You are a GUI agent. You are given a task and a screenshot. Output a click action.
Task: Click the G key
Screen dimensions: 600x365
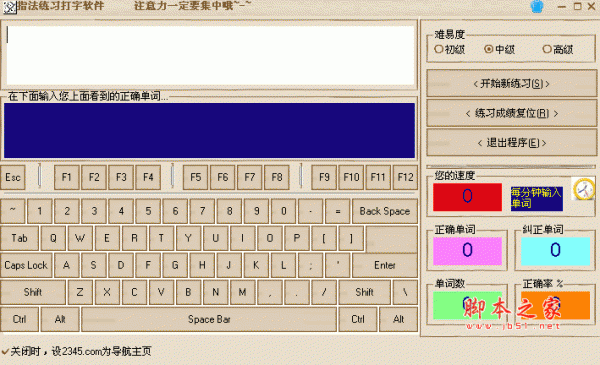[175, 265]
